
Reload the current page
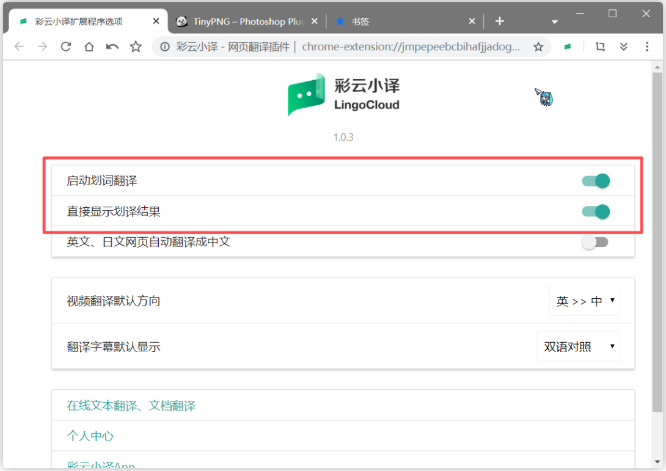click(x=66, y=46)
